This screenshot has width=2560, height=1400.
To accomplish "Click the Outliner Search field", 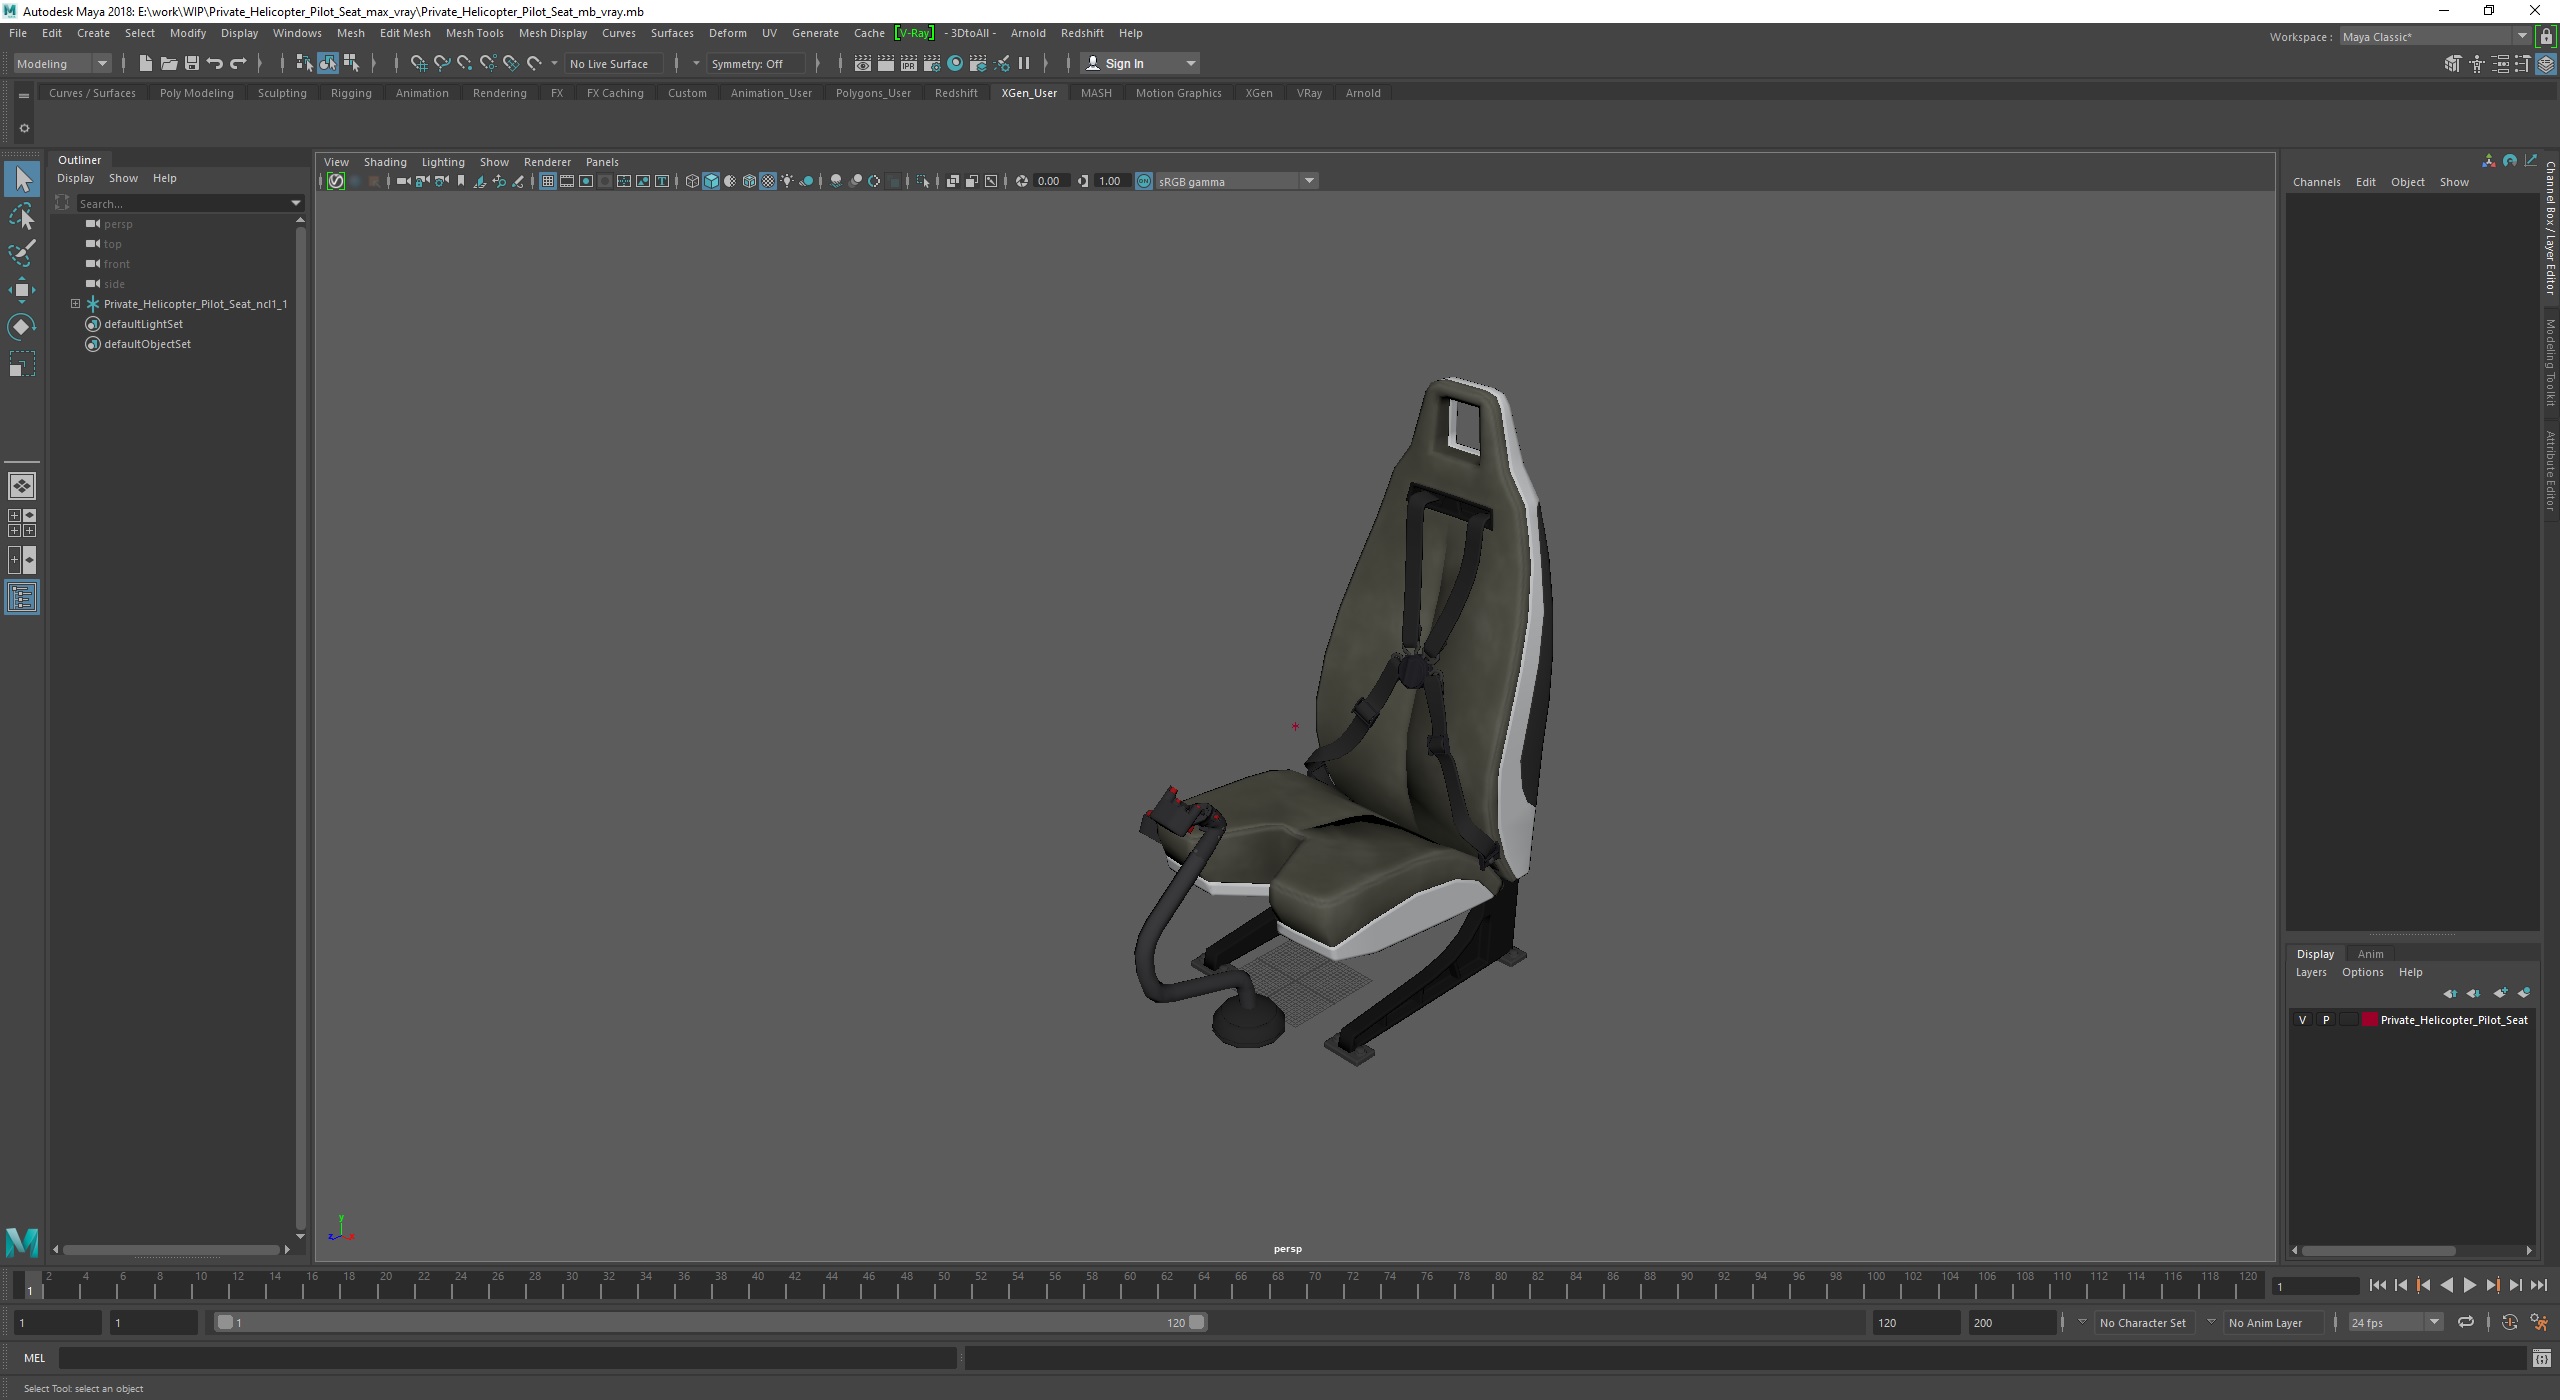I will (182, 203).
